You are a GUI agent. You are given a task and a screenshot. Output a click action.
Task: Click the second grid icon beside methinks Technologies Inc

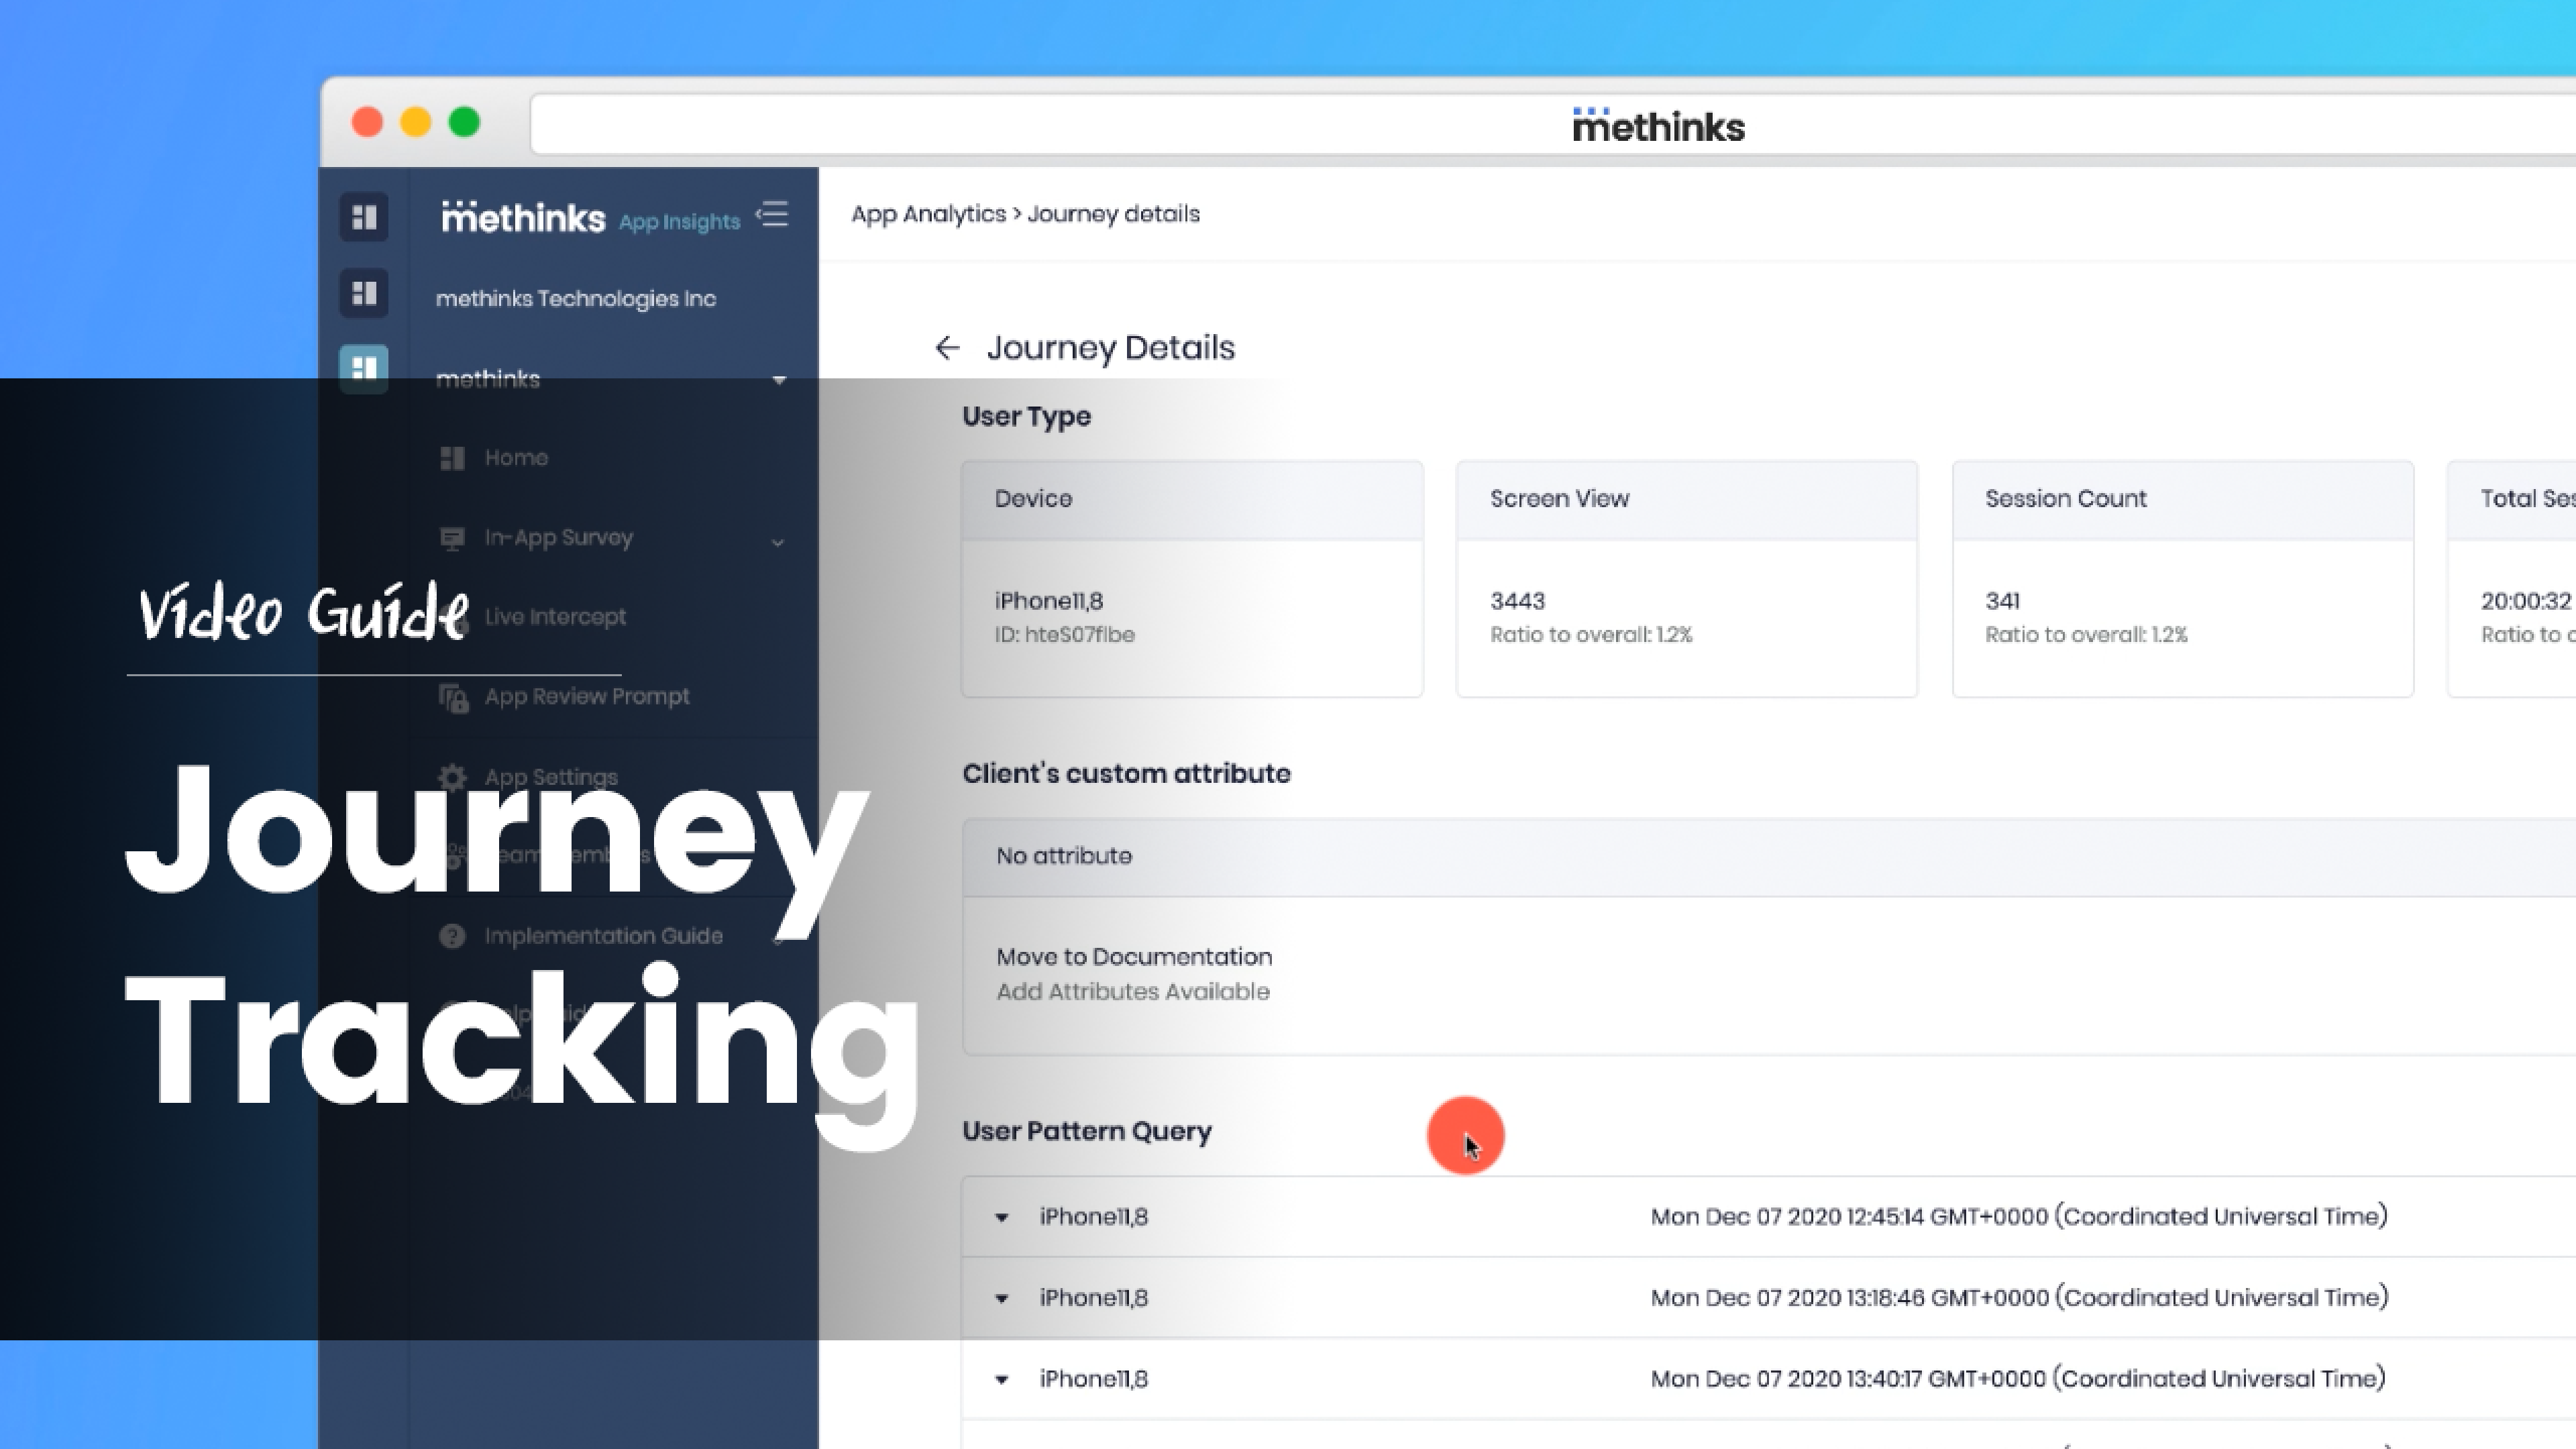[364, 294]
